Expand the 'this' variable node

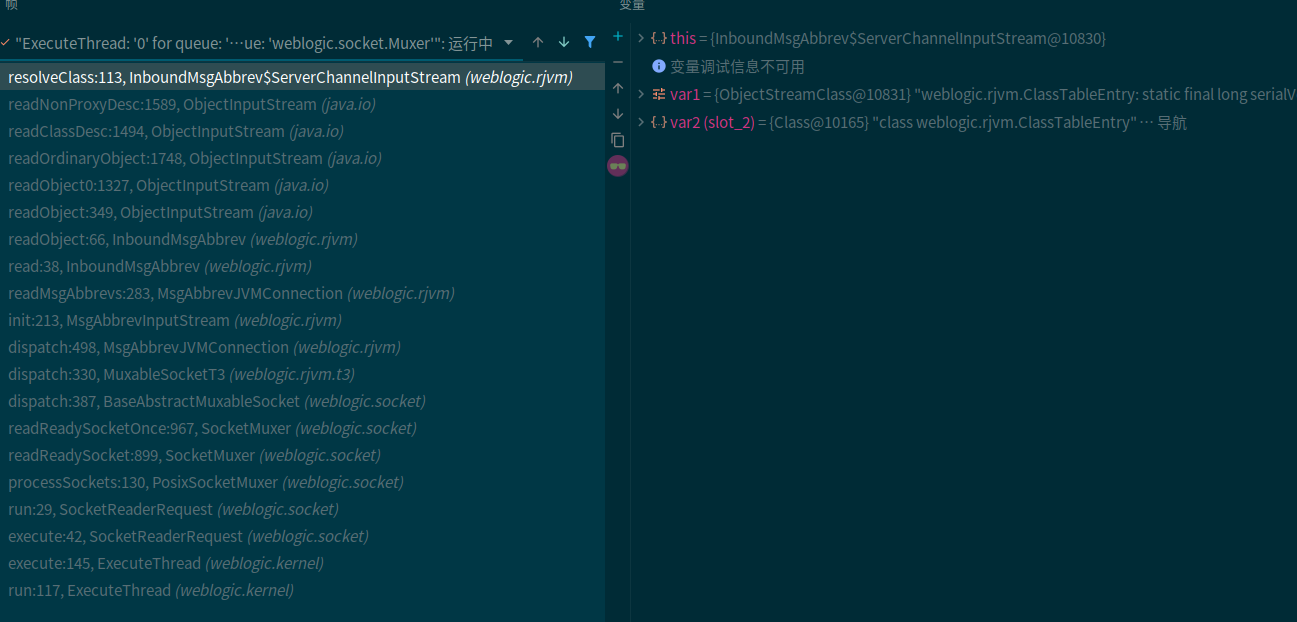coord(641,38)
